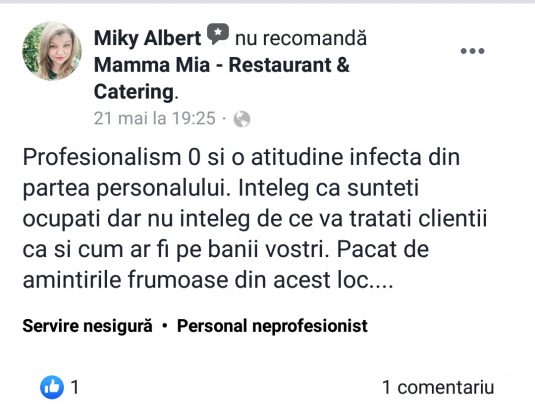Click the Miky Albert name link
This screenshot has width=535, height=420.
click(147, 38)
